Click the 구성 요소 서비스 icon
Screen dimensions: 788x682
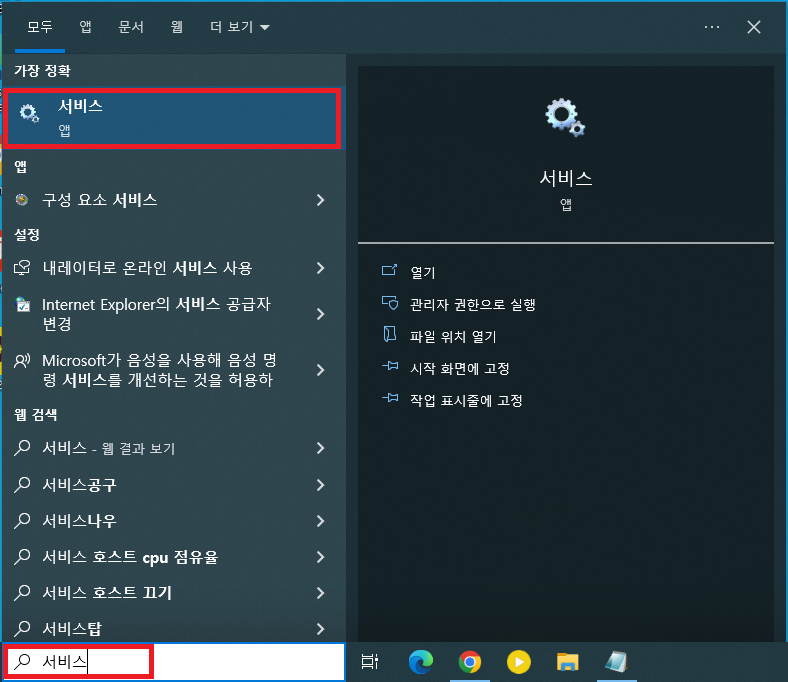coord(22,200)
